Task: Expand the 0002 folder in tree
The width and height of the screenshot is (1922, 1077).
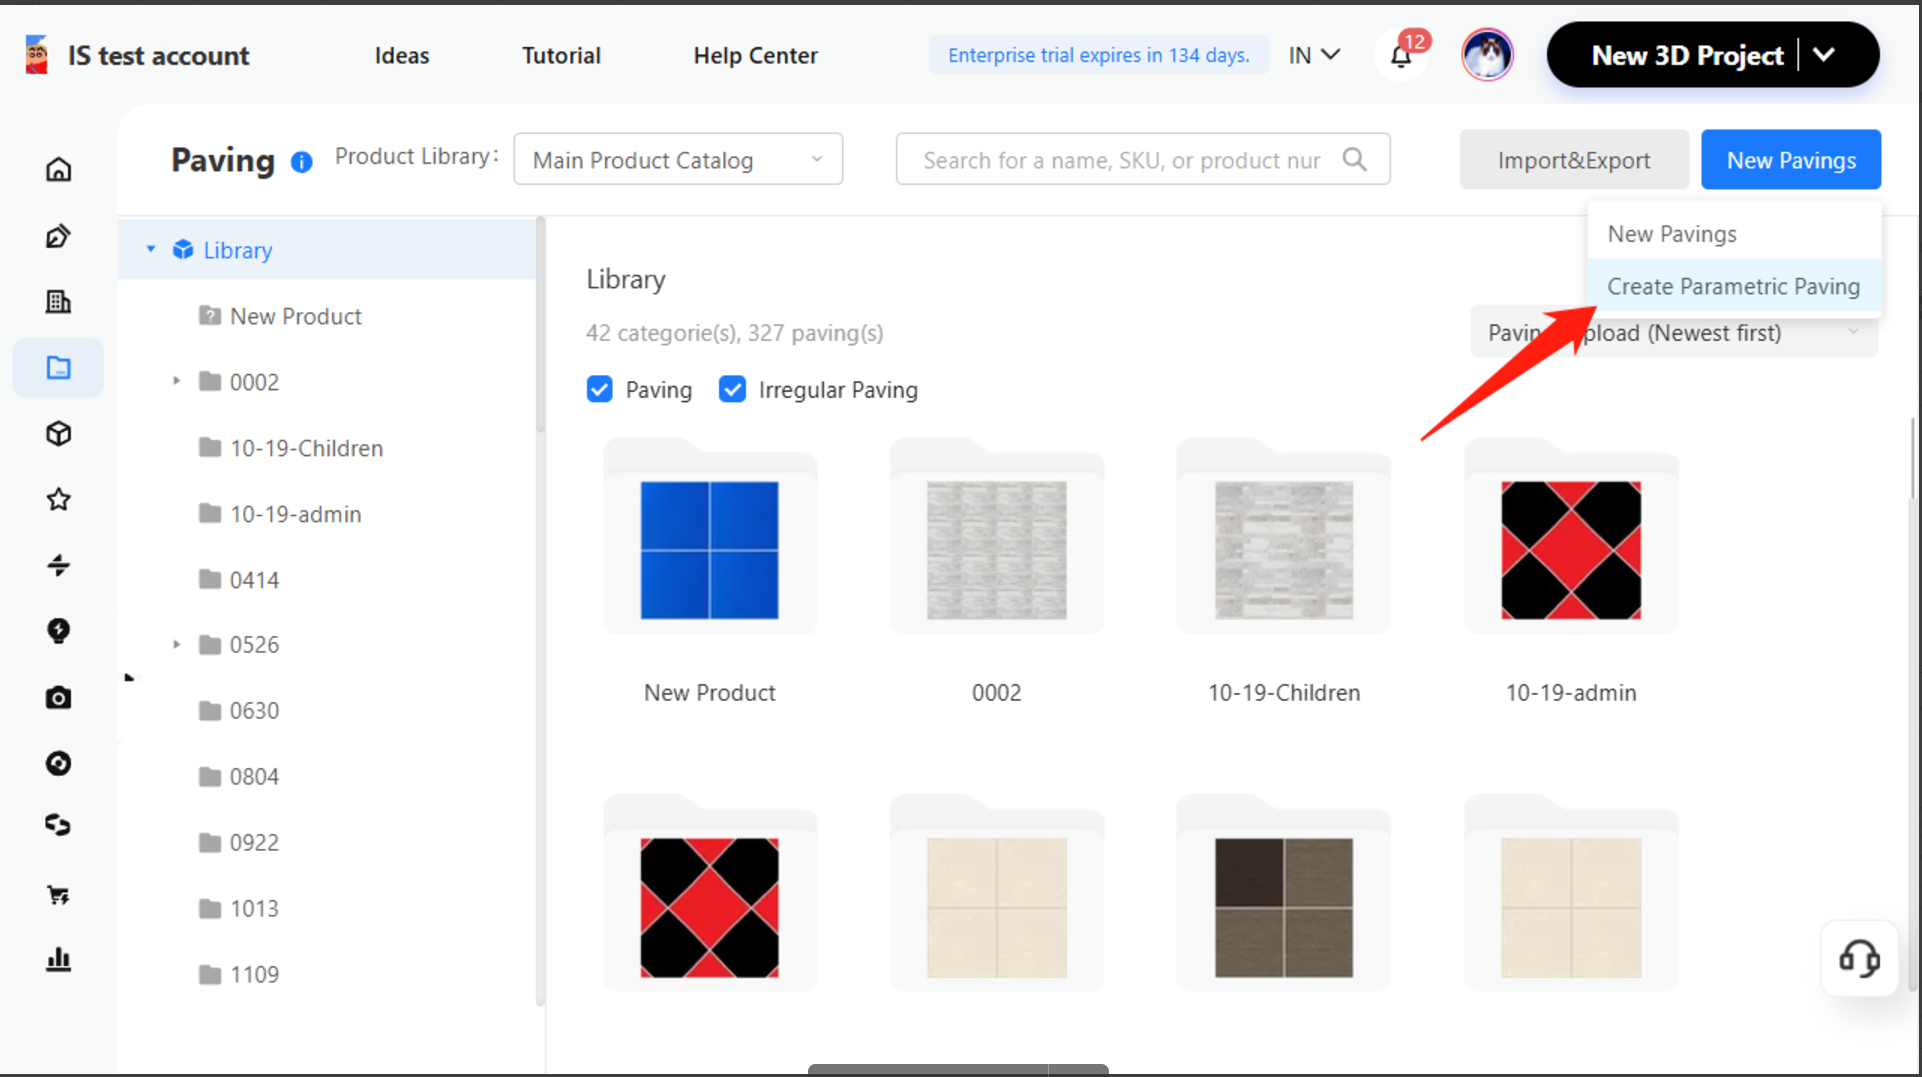Action: coord(177,381)
